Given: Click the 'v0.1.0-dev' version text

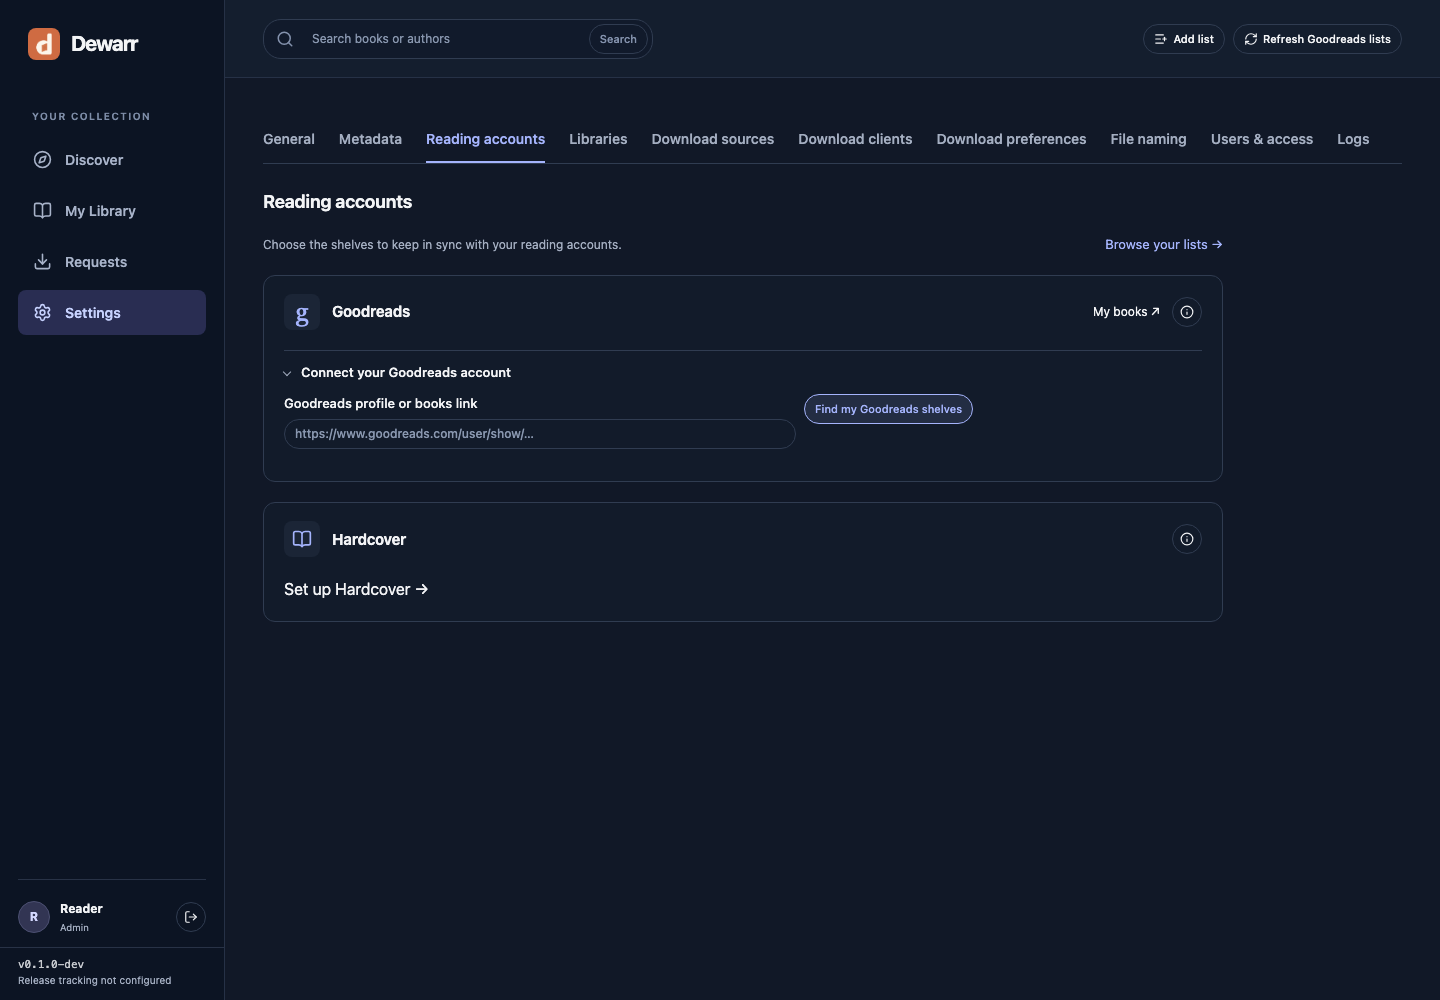Looking at the screenshot, I should coord(51,965).
